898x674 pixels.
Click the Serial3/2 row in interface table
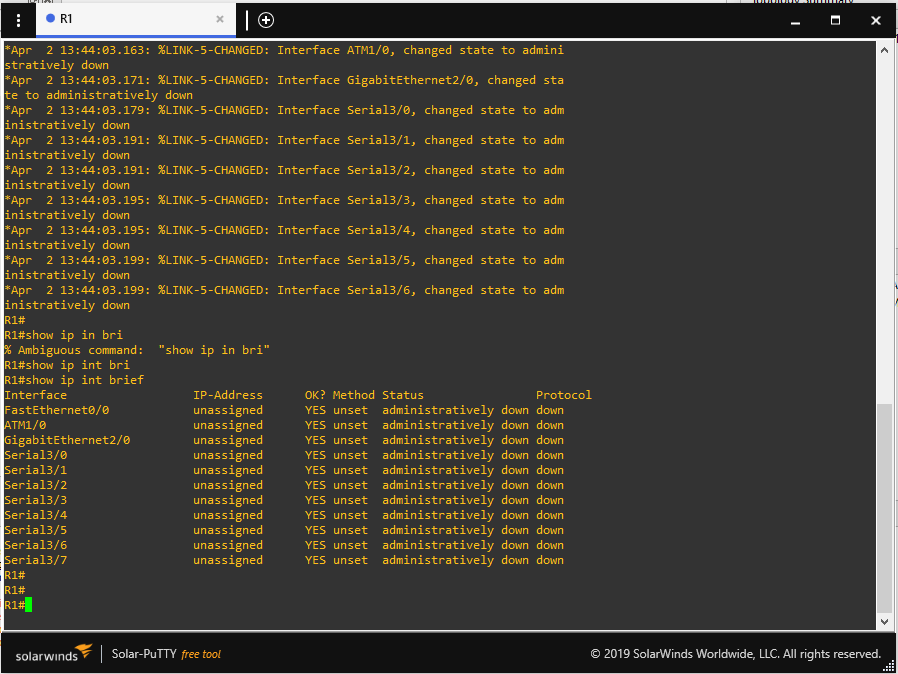(x=284, y=485)
